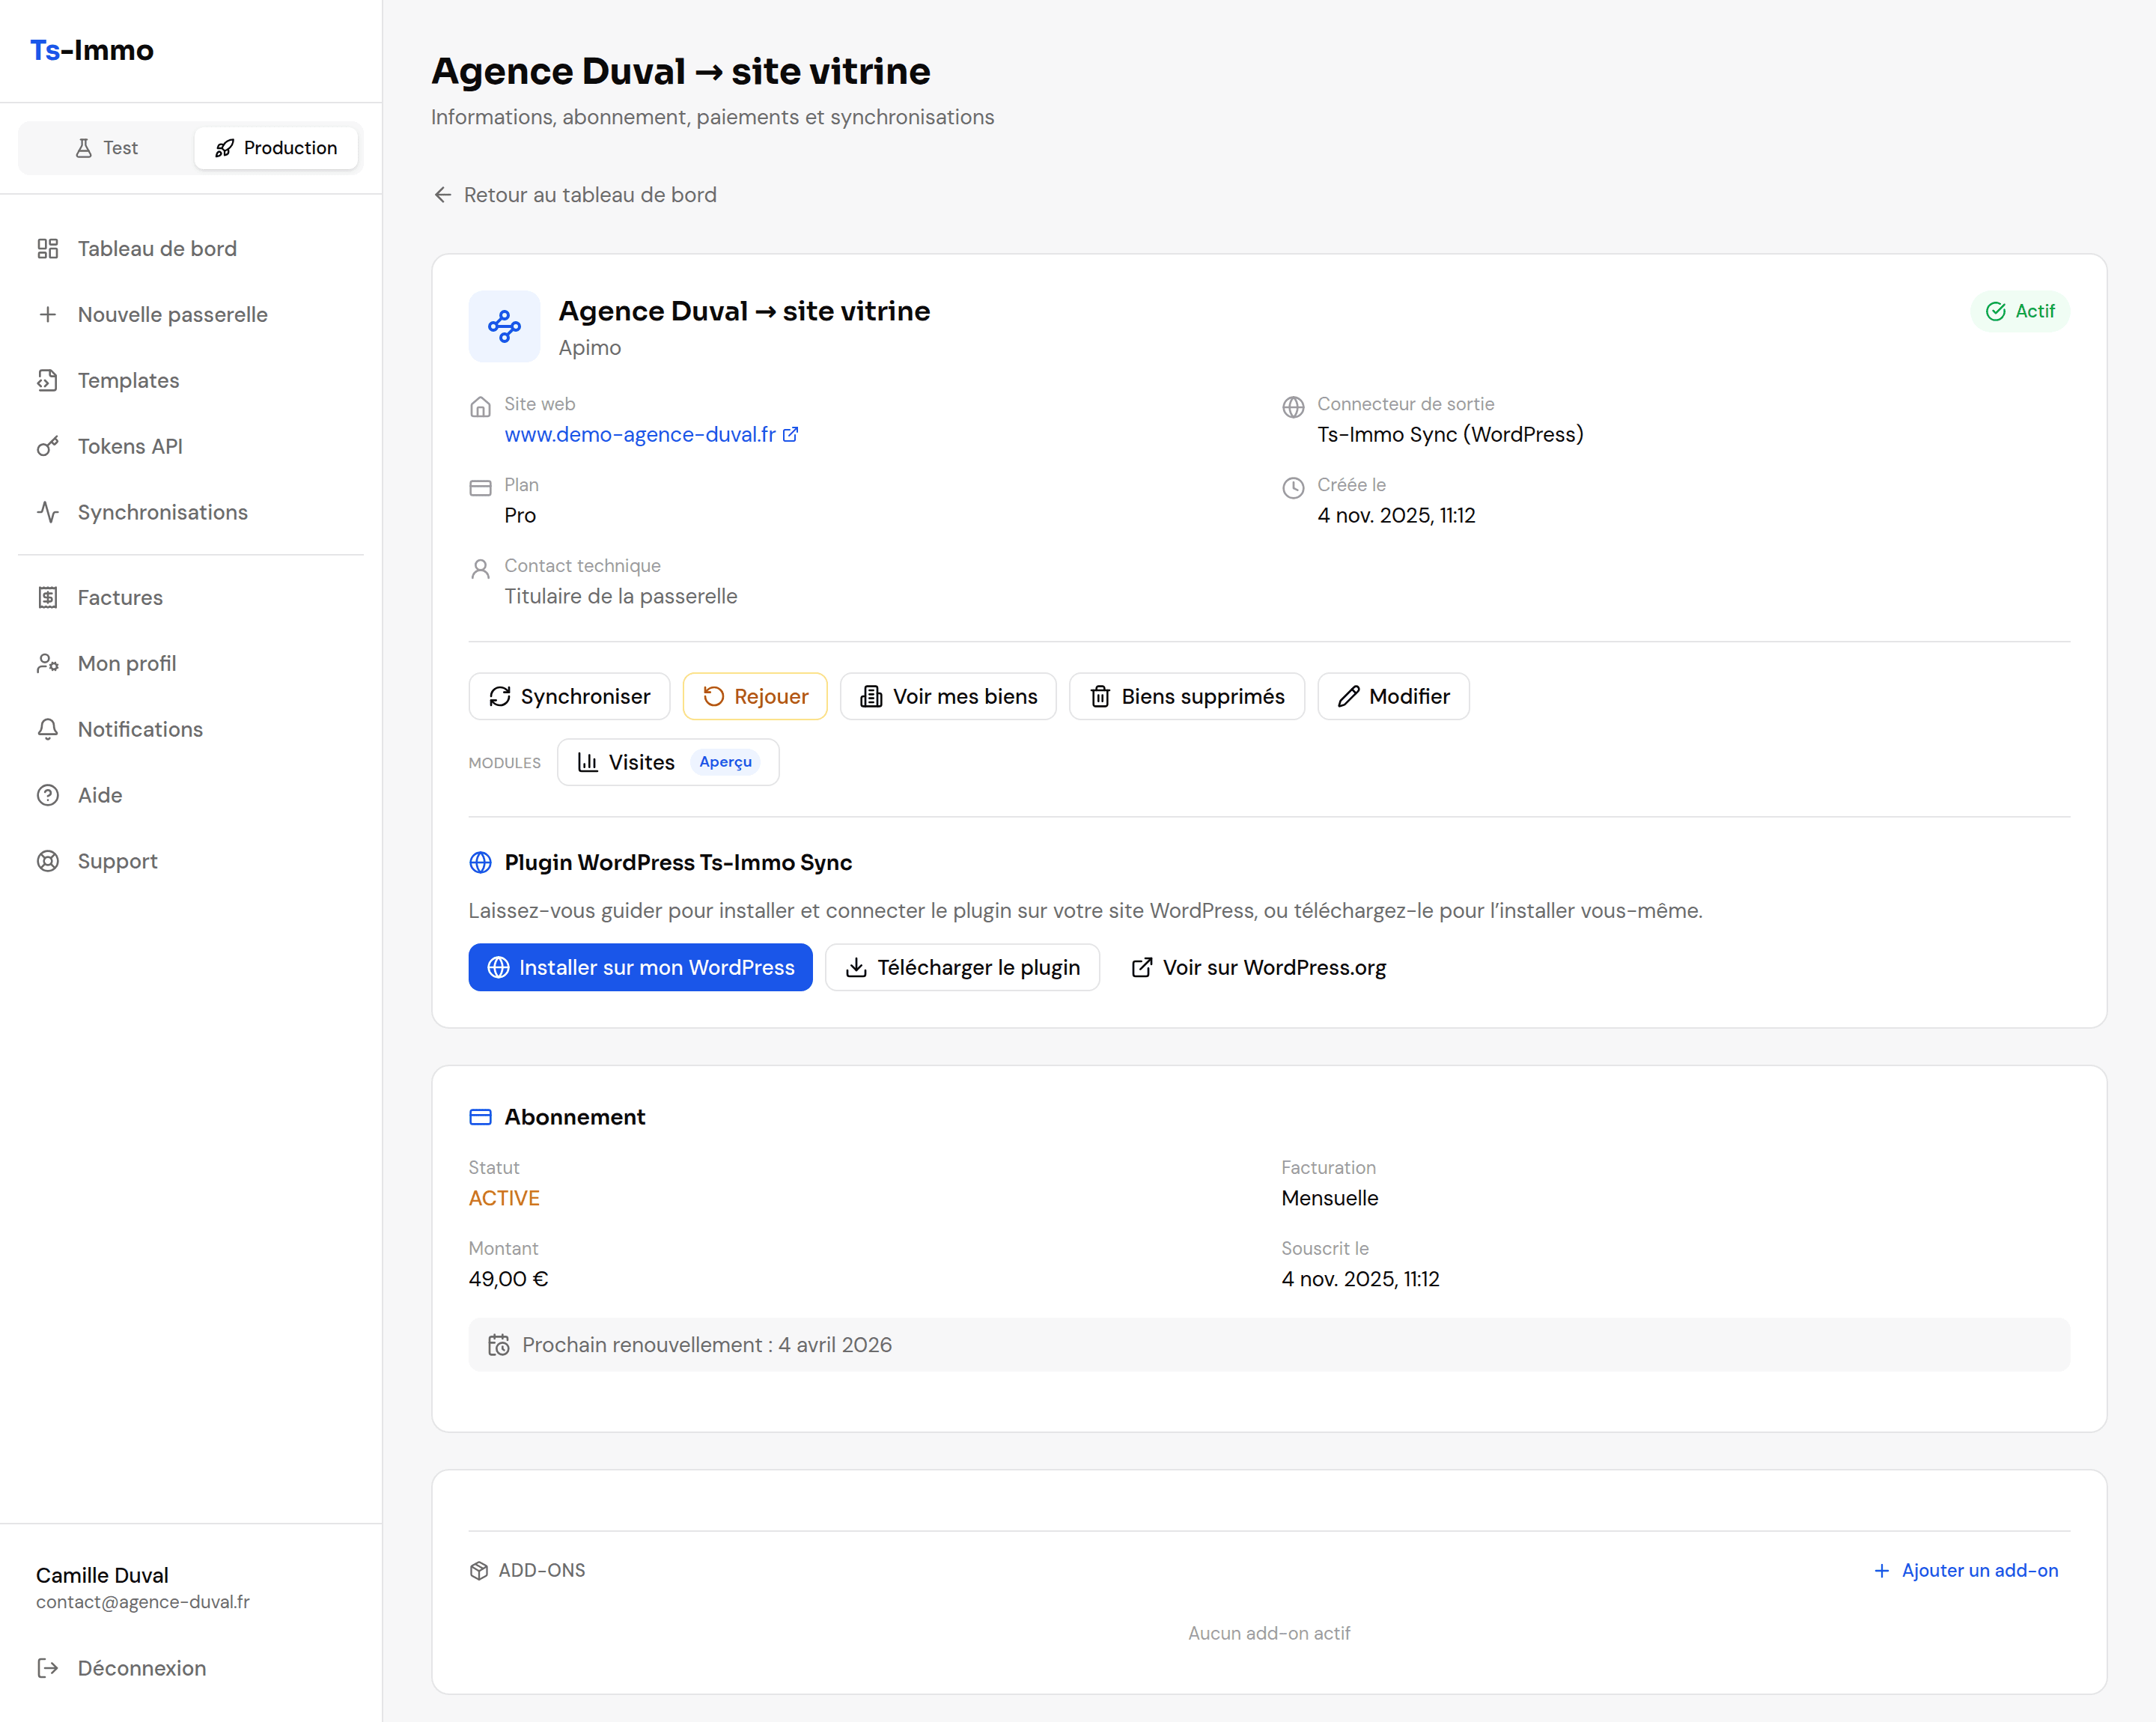Click the back arrow icon near Retour
This screenshot has width=2156, height=1722.
point(443,195)
